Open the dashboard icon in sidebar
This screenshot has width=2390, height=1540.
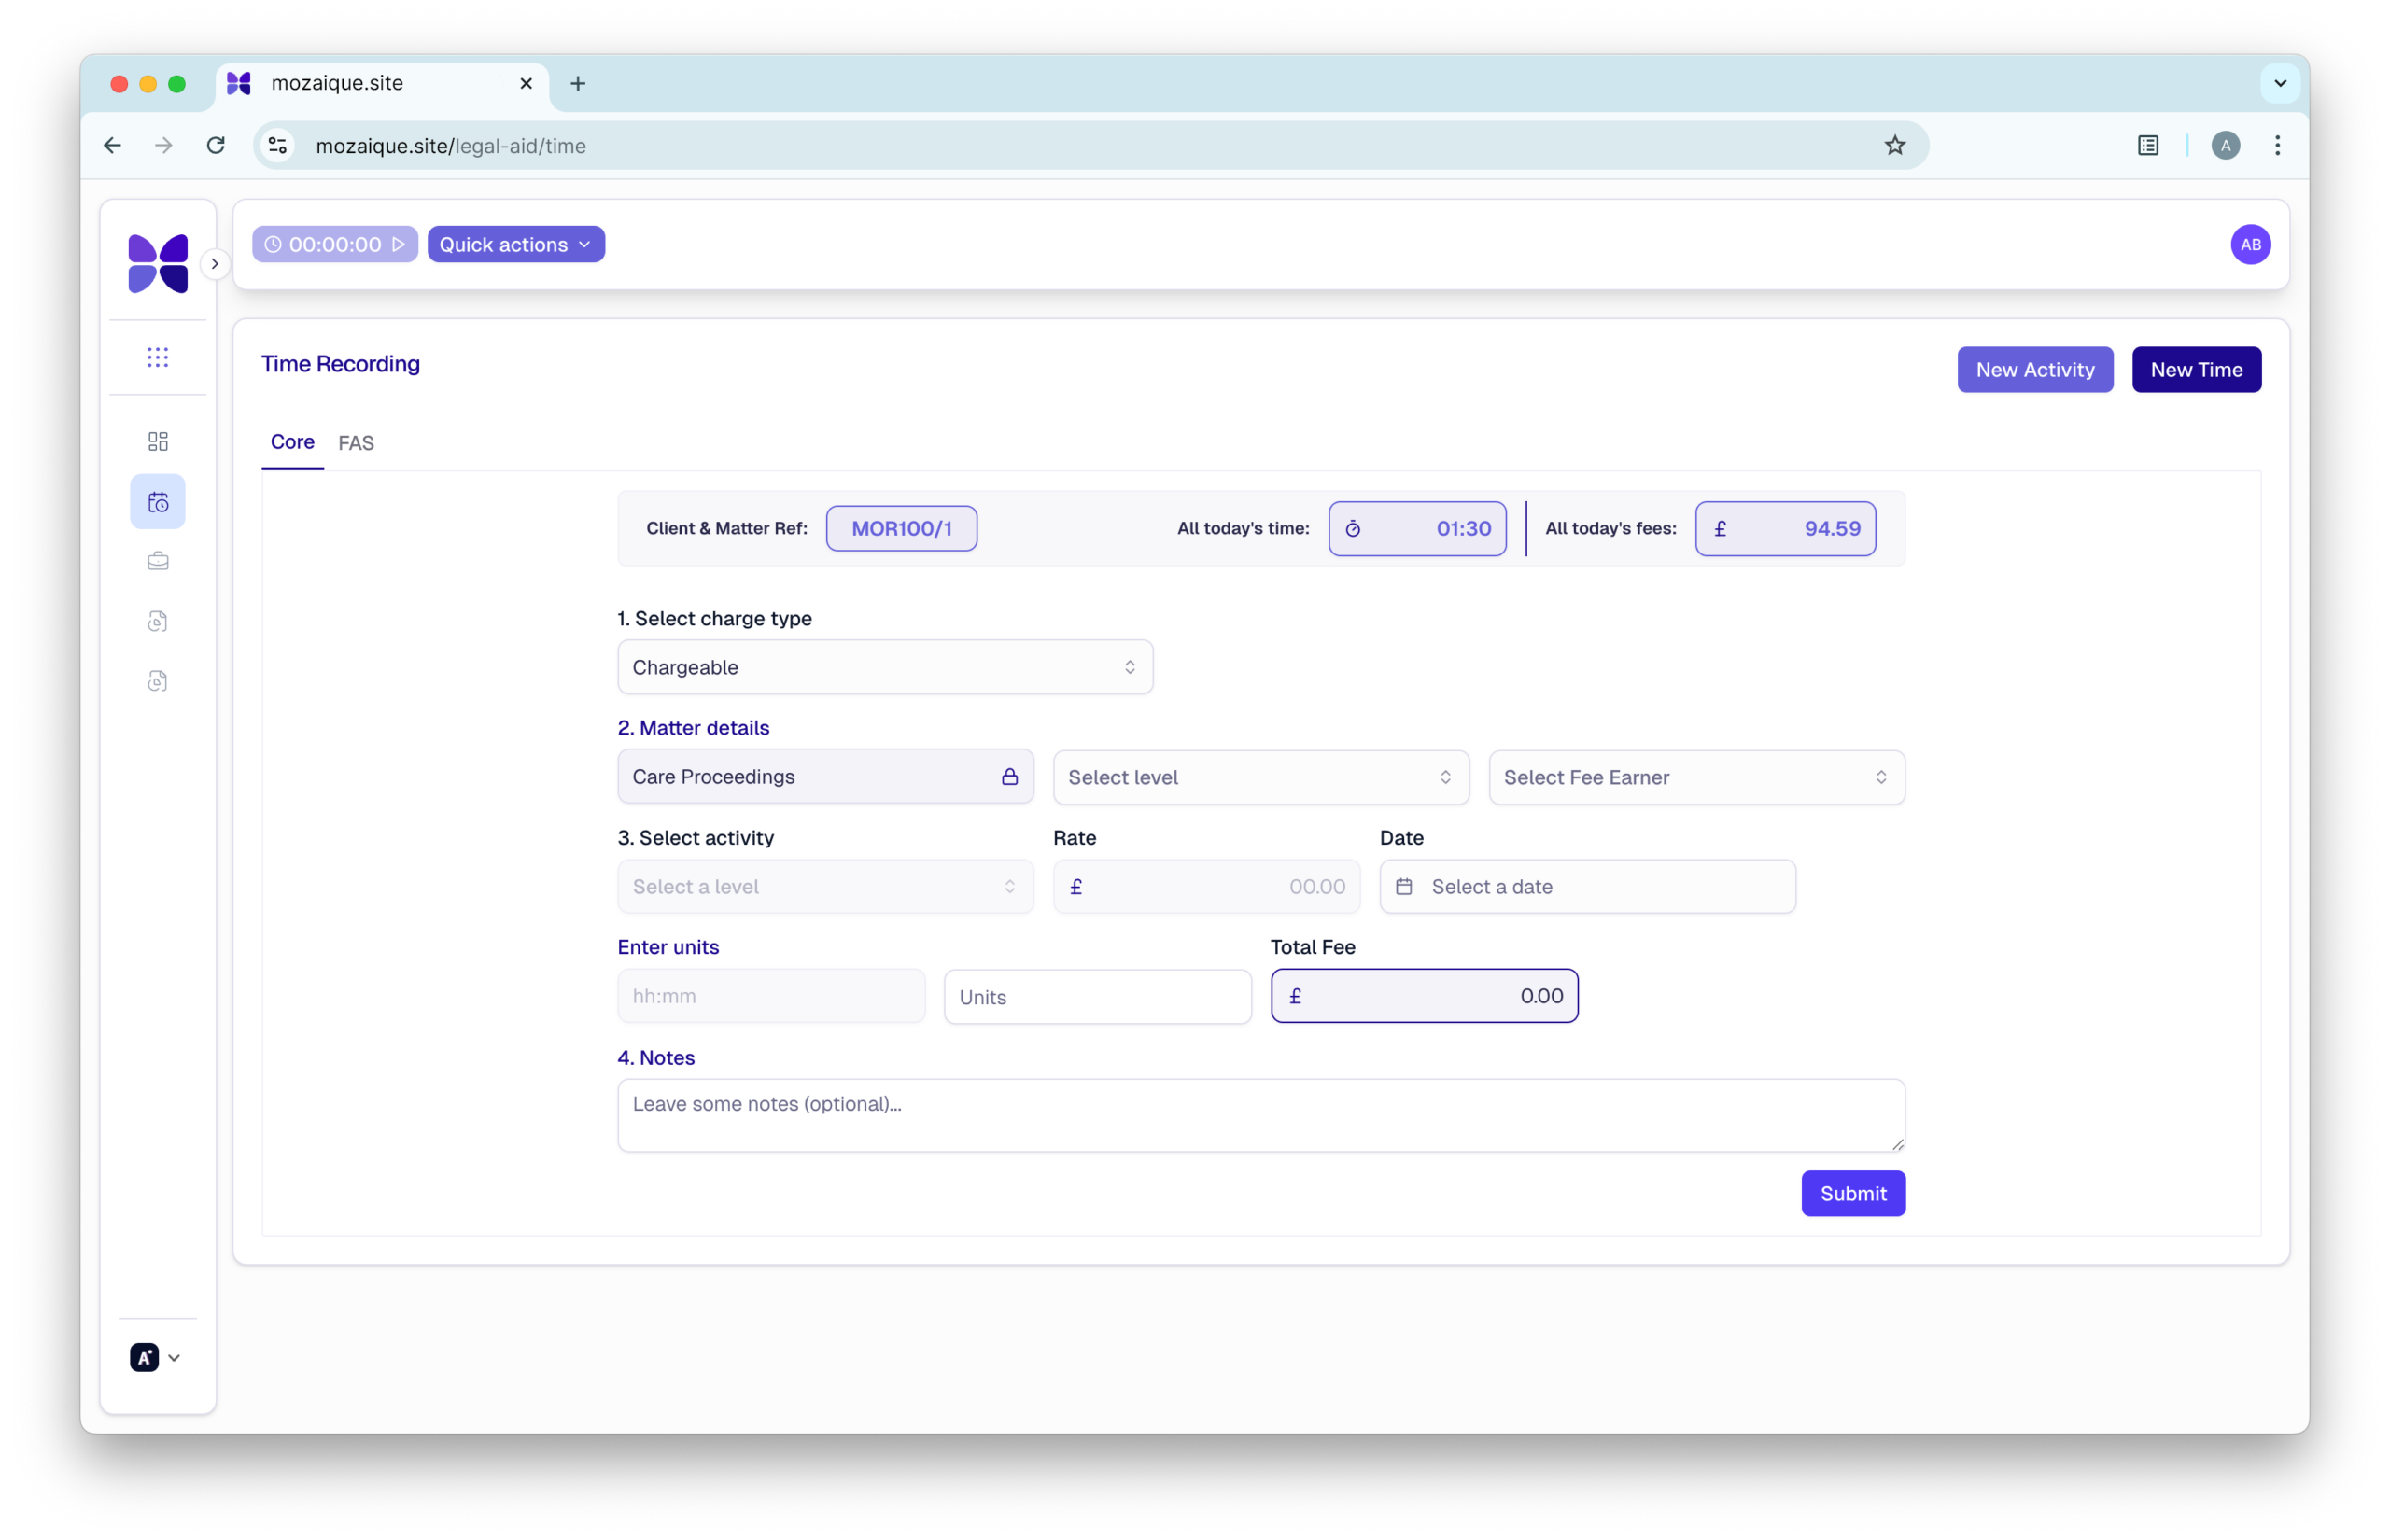click(158, 441)
